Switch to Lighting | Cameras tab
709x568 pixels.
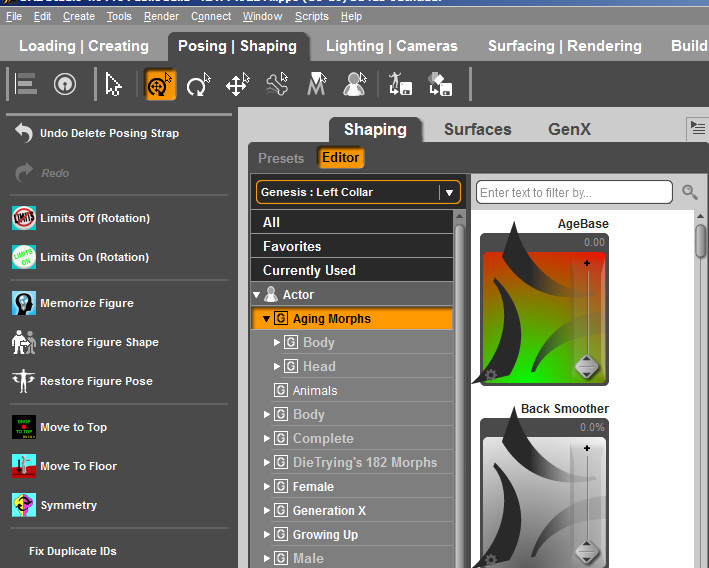[392, 46]
